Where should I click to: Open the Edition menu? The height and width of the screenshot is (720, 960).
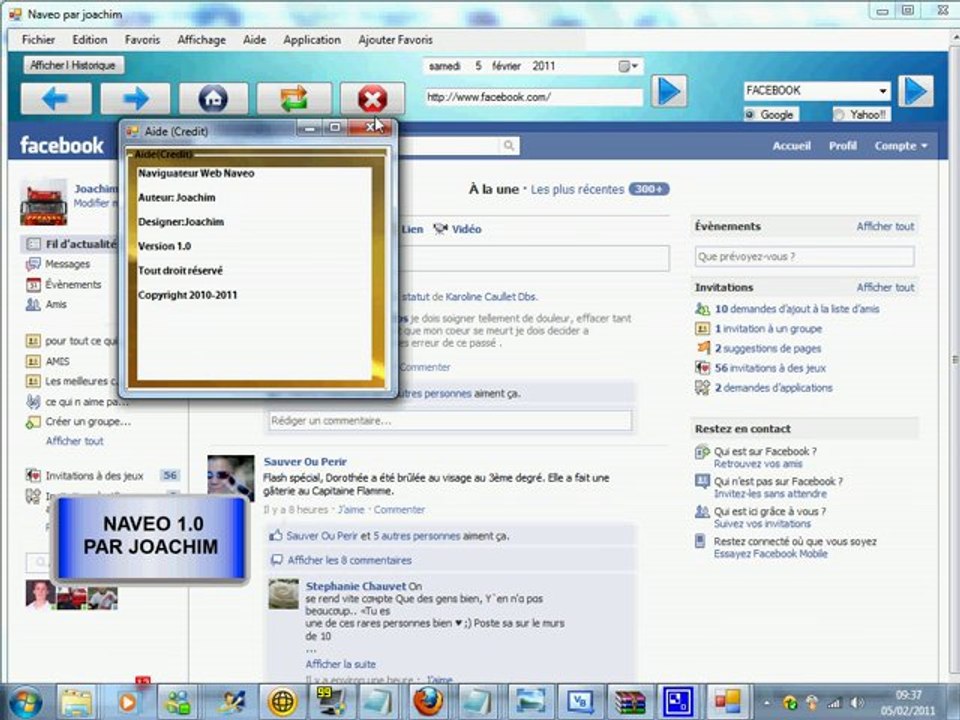tap(89, 40)
